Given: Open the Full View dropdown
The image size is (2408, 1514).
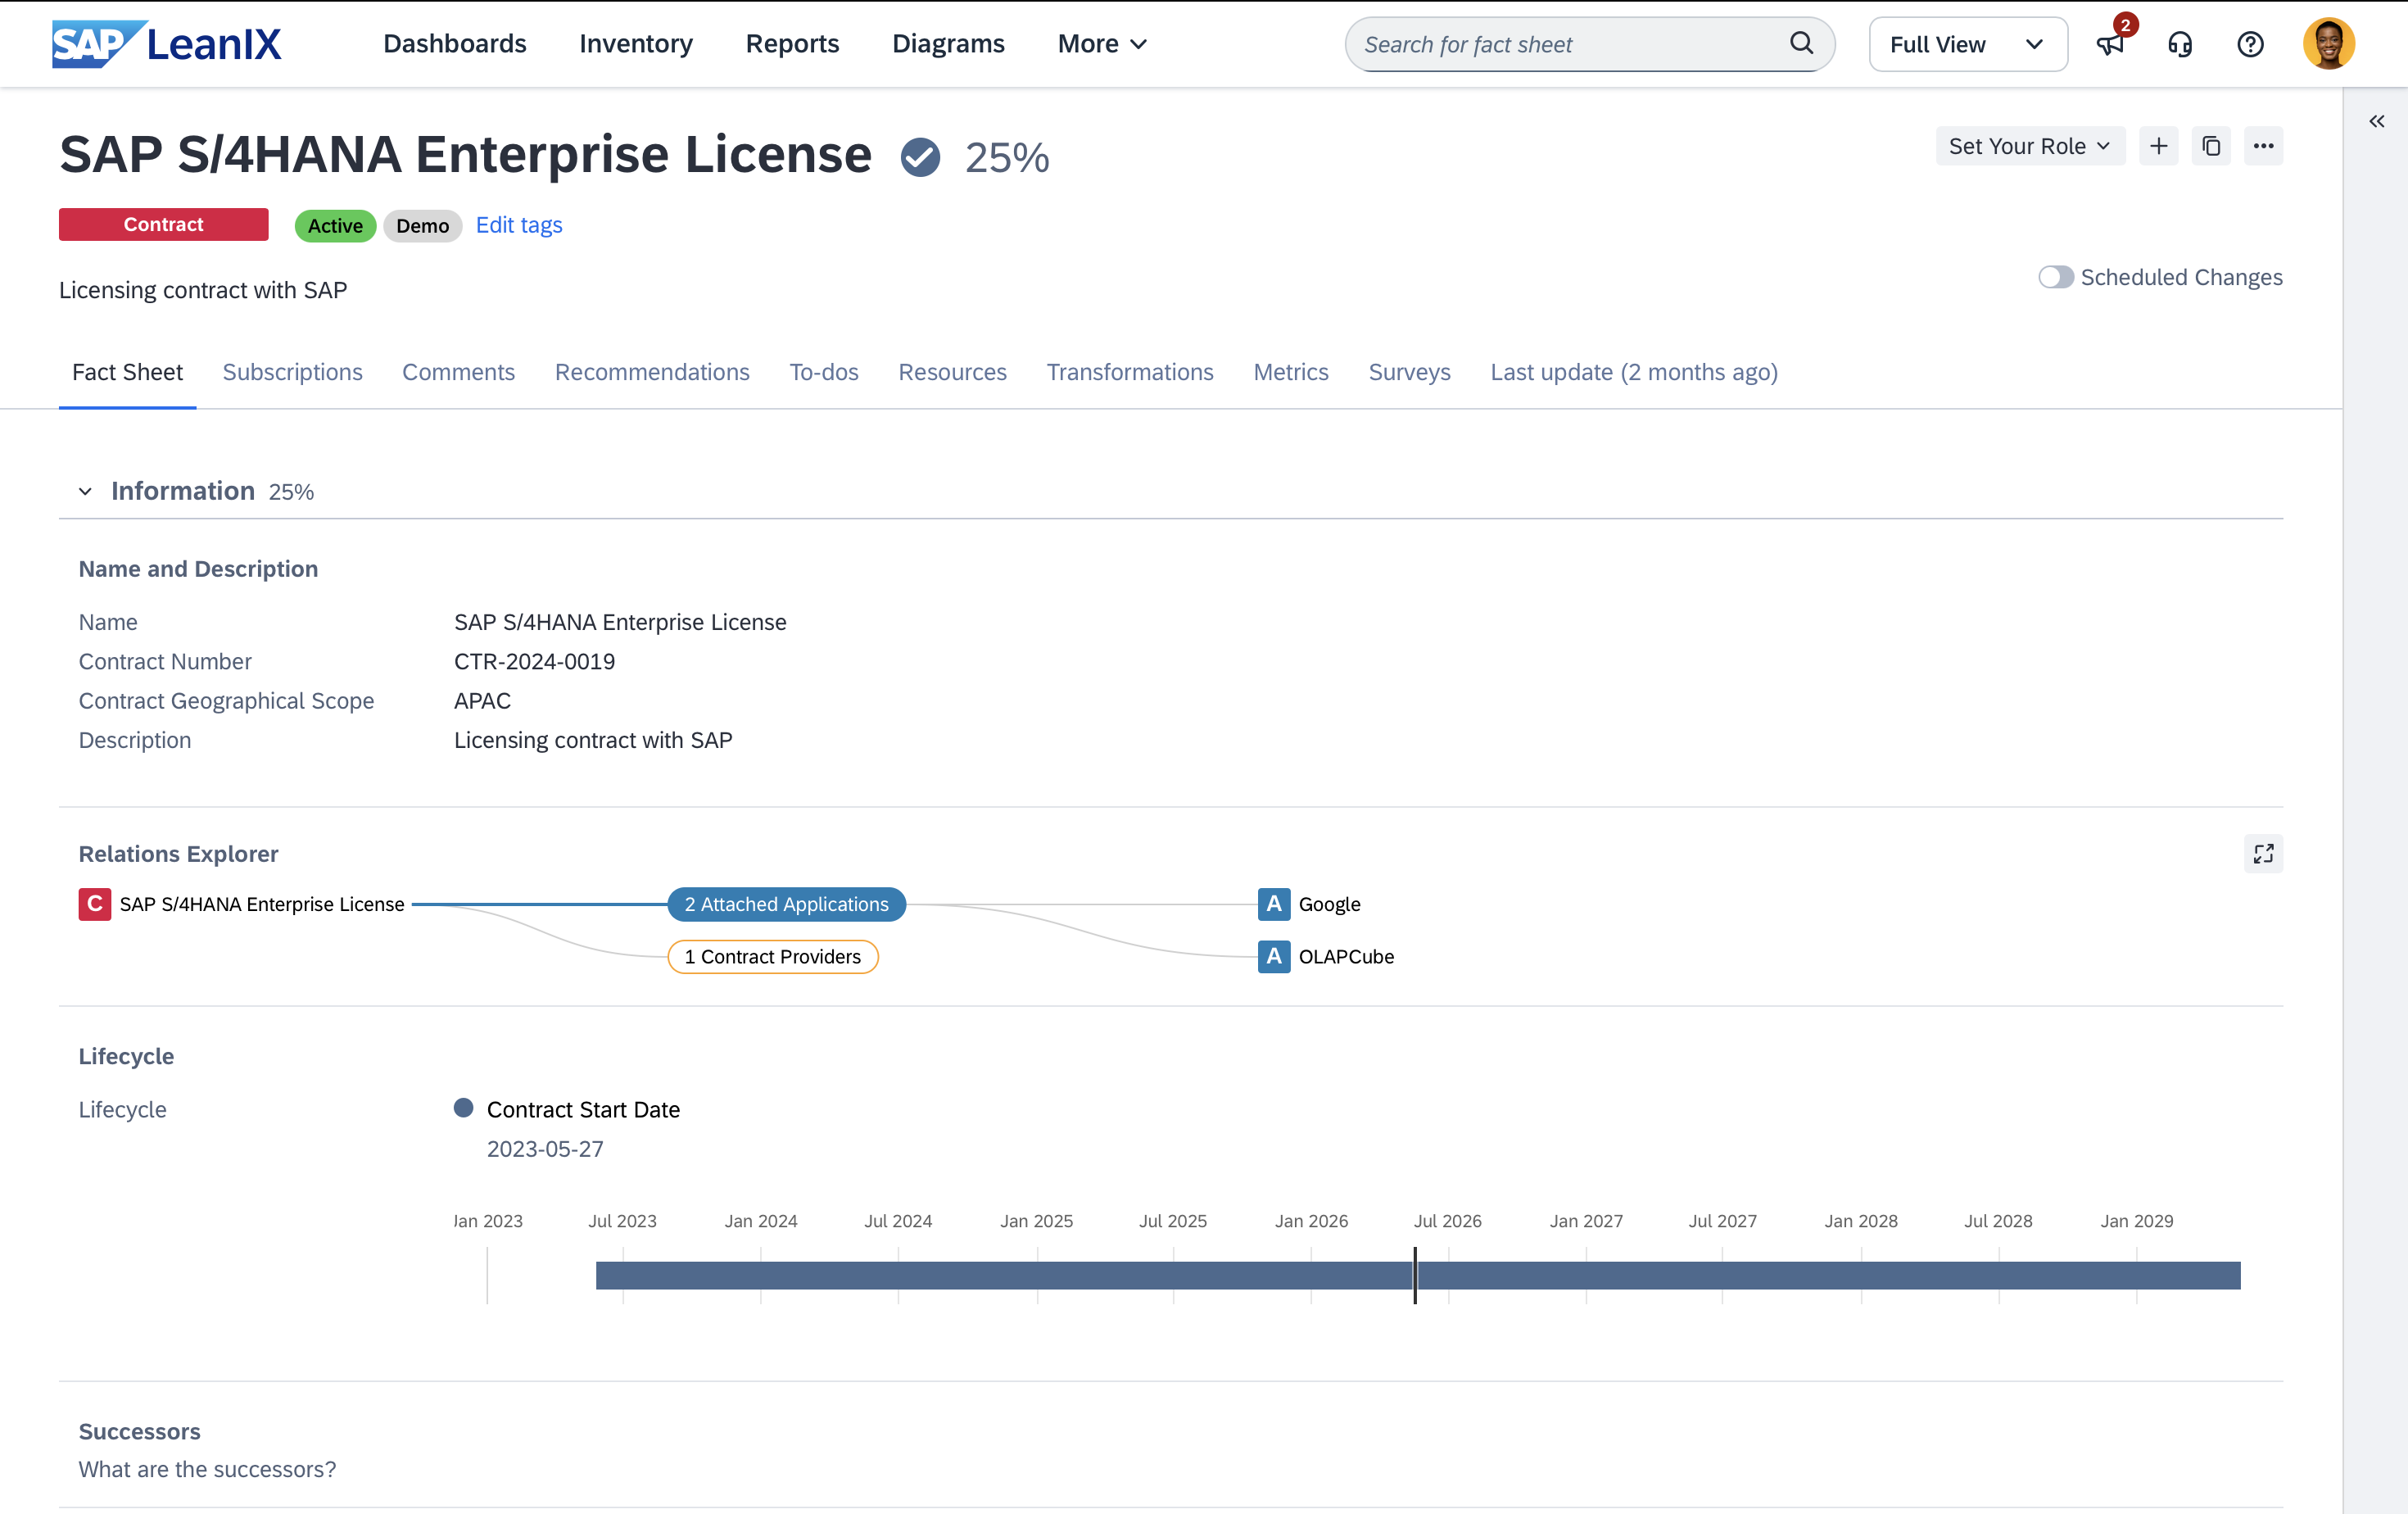Looking at the screenshot, I should point(1967,44).
